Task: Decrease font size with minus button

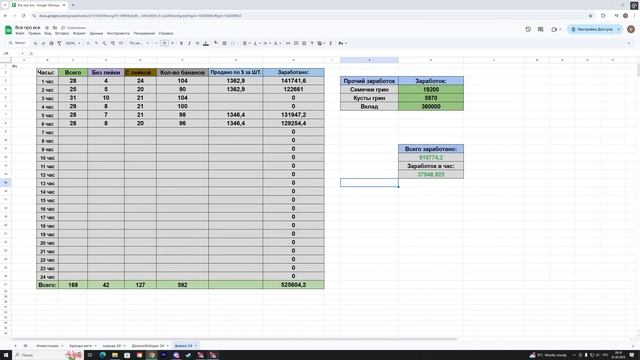Action: click(156, 43)
